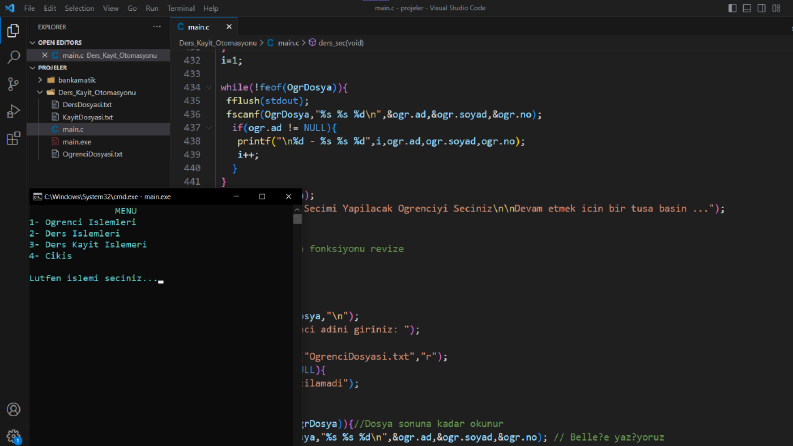Open the Run and Debug view
This screenshot has height=446, width=793.
[13, 111]
